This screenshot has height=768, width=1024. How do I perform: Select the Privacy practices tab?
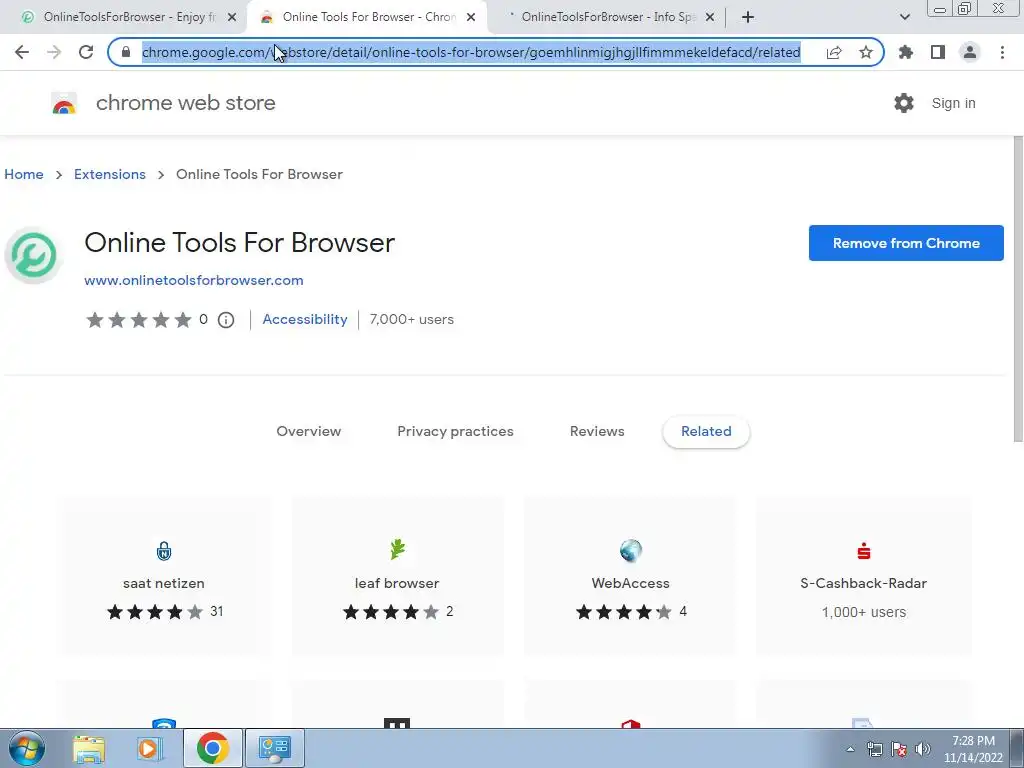(455, 432)
